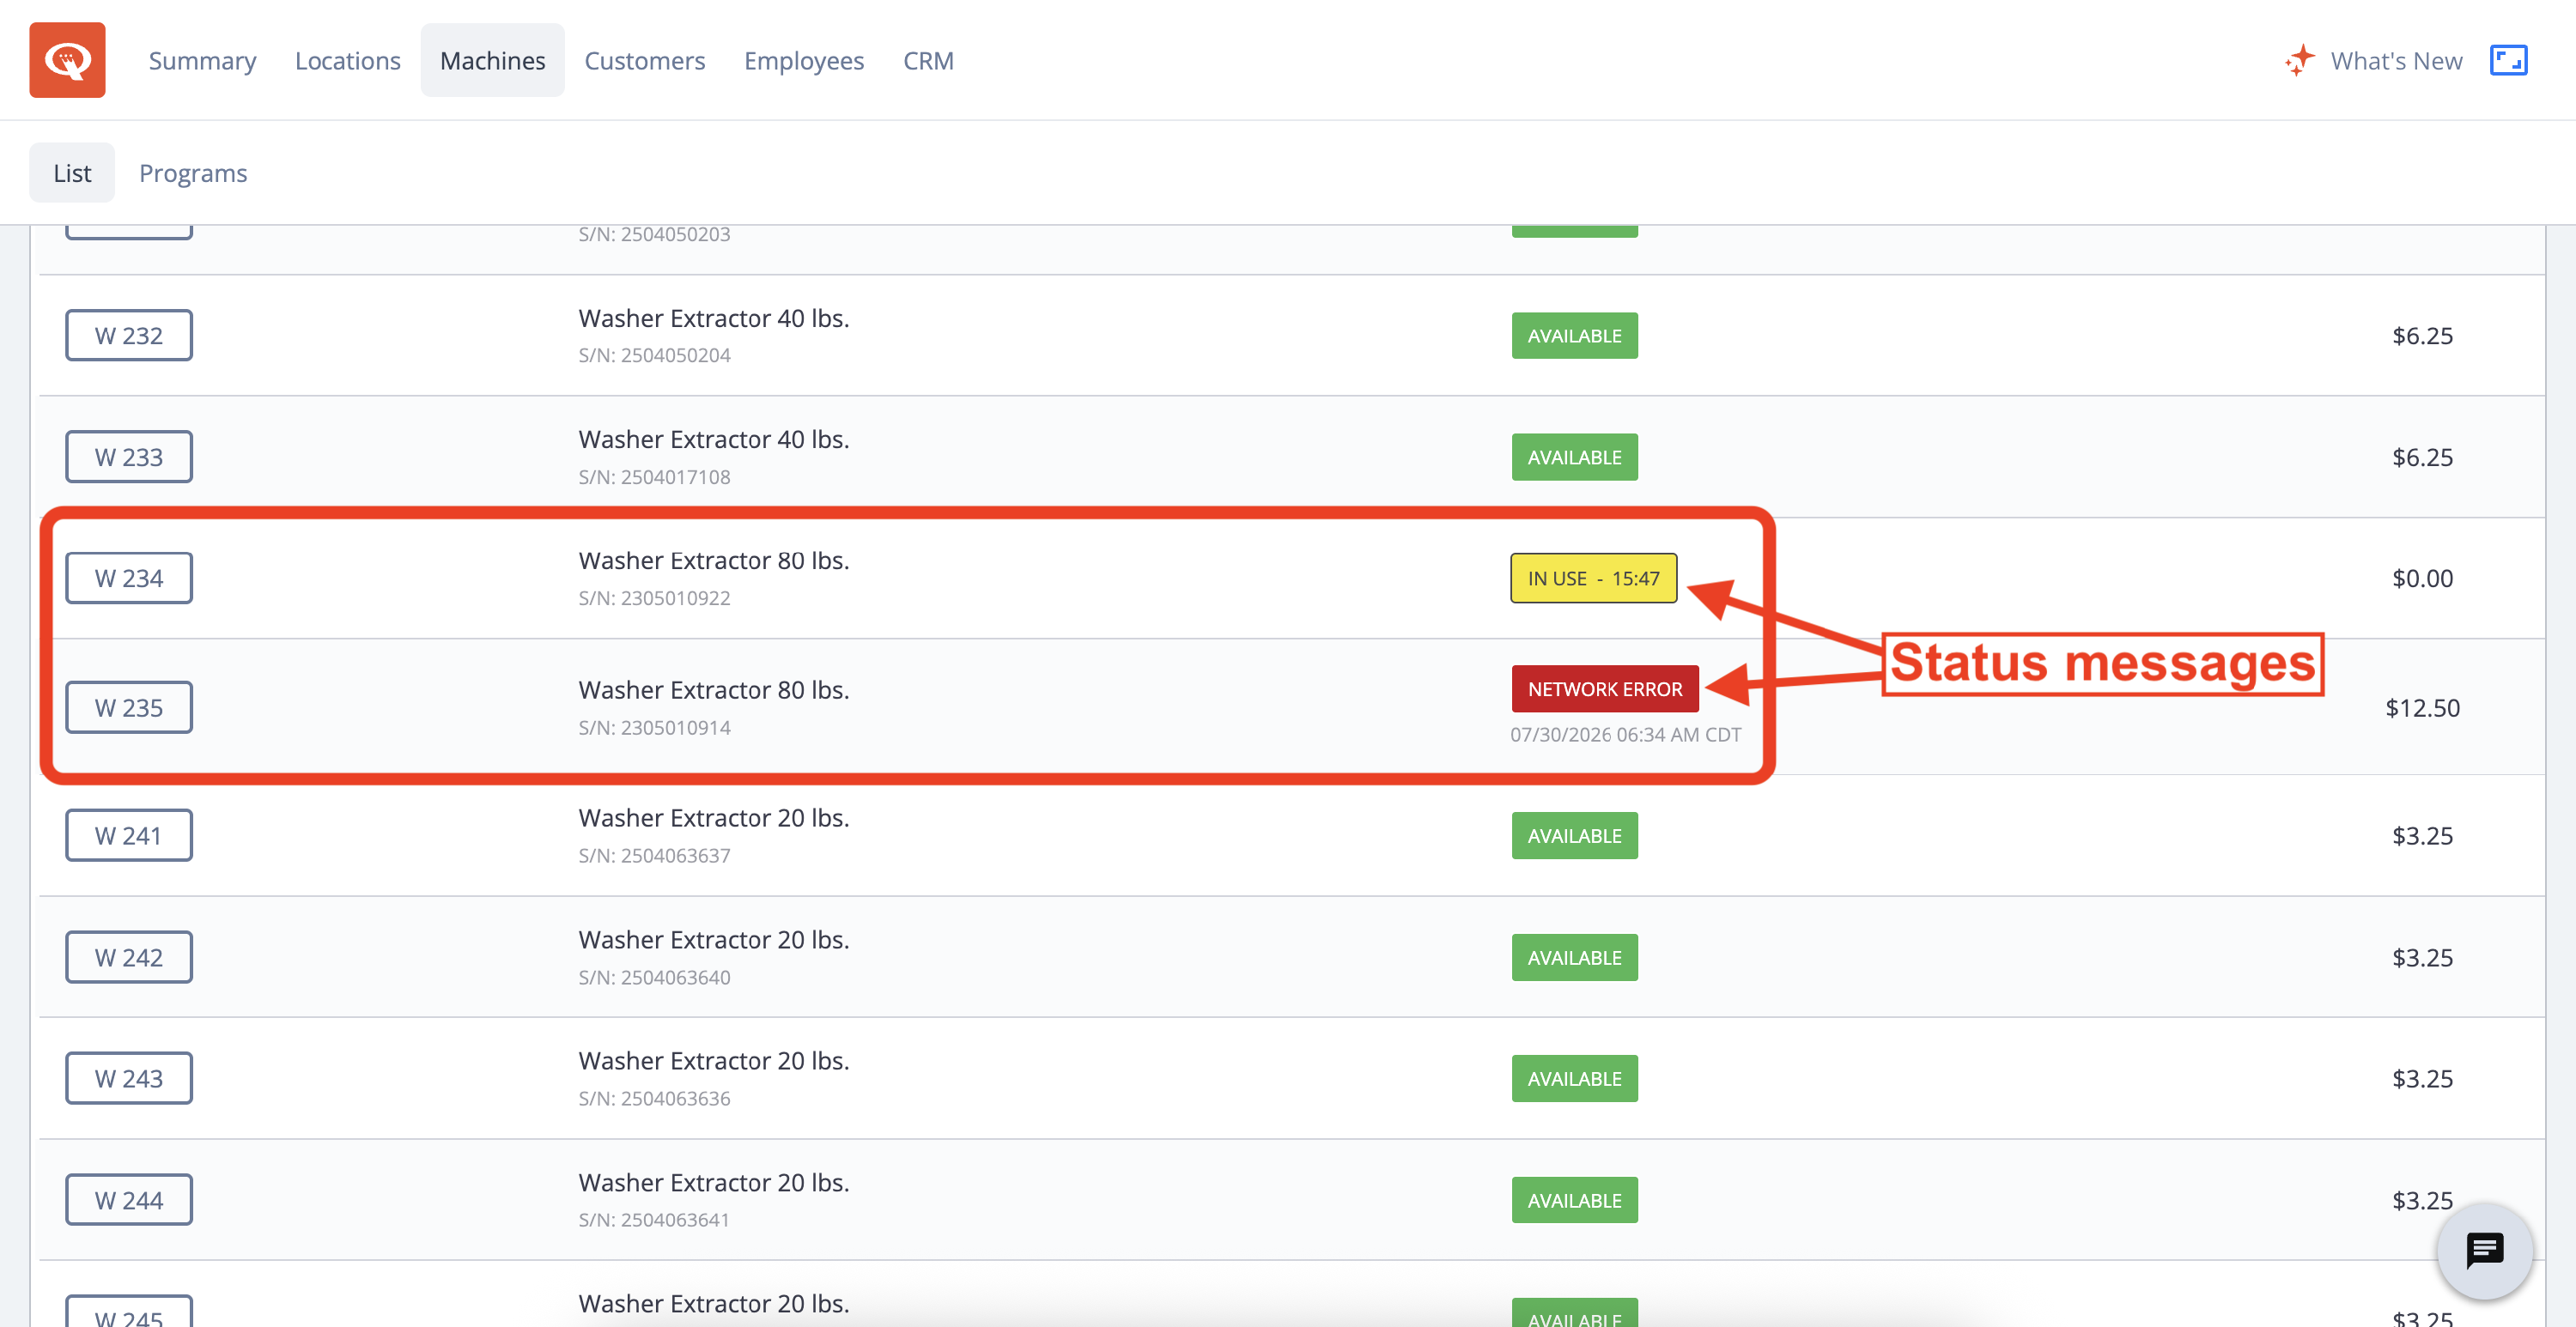Image resolution: width=2576 pixels, height=1327 pixels.
Task: Click serial number S/N: 2504050204
Action: tap(655, 356)
